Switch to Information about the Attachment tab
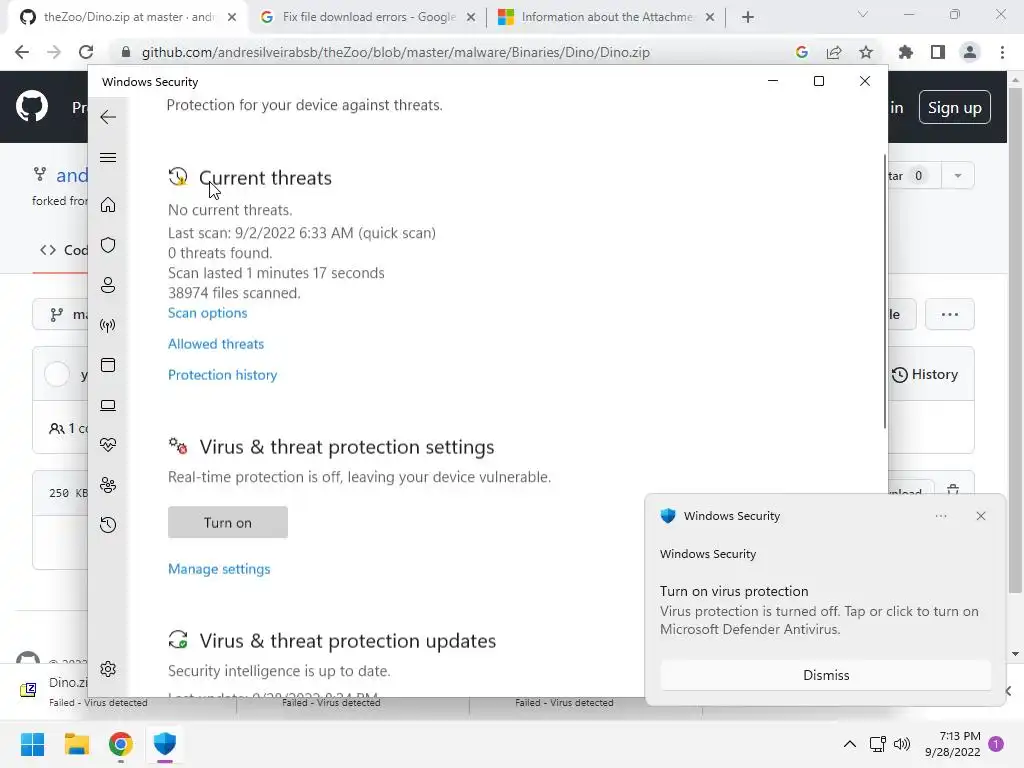This screenshot has width=1024, height=768. [606, 17]
